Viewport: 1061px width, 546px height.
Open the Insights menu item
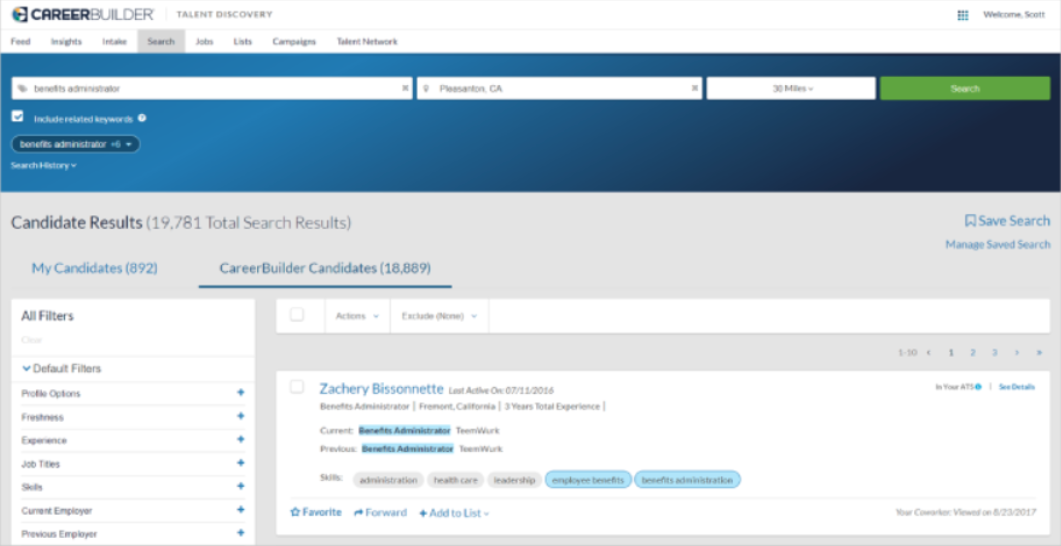(66, 41)
